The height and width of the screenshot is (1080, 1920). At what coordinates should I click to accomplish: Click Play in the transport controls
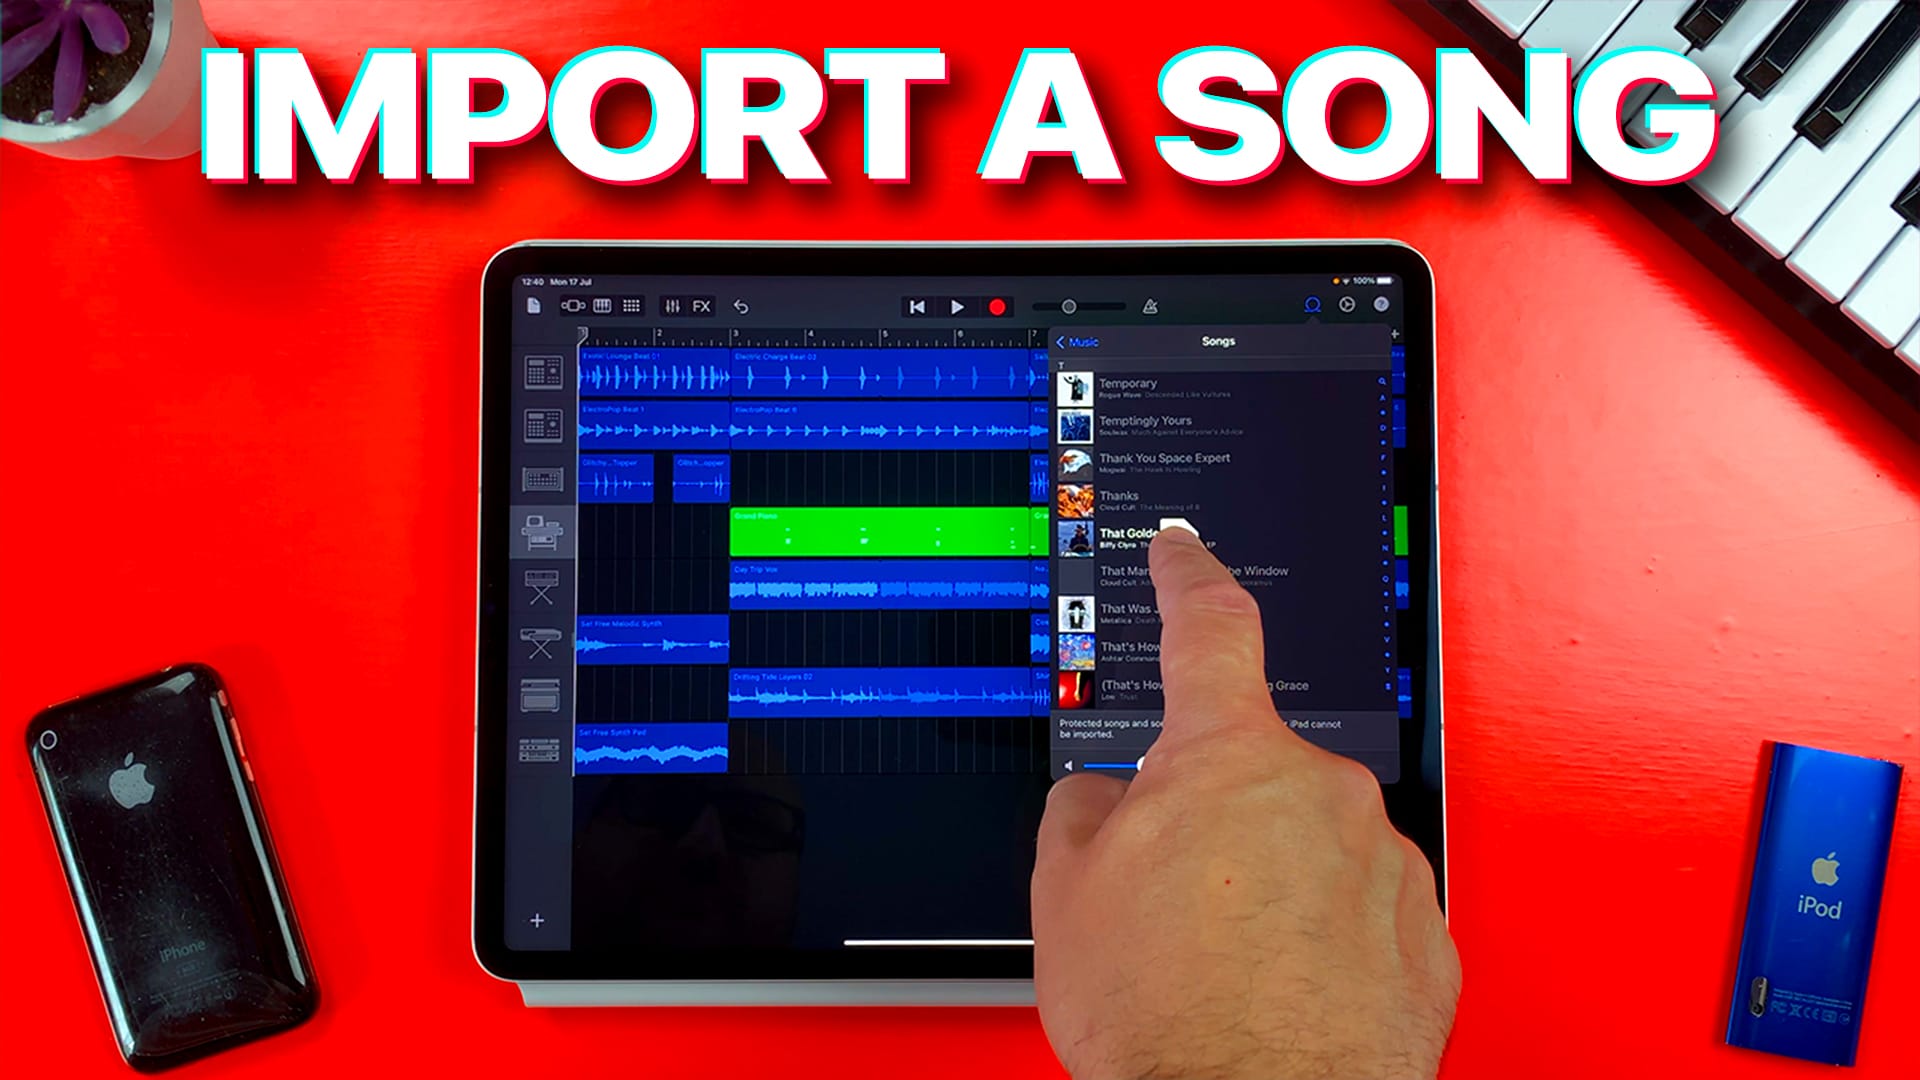pyautogui.click(x=957, y=305)
